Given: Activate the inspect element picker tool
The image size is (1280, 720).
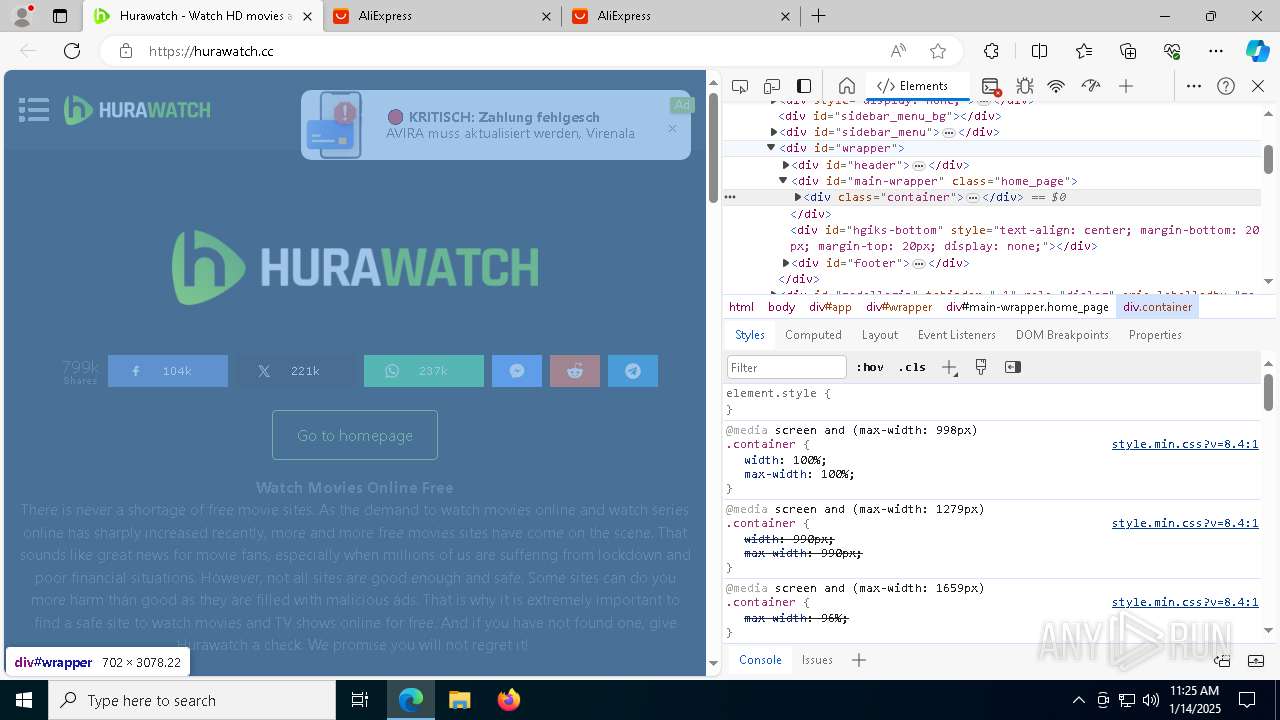Looking at the screenshot, I should click(740, 86).
